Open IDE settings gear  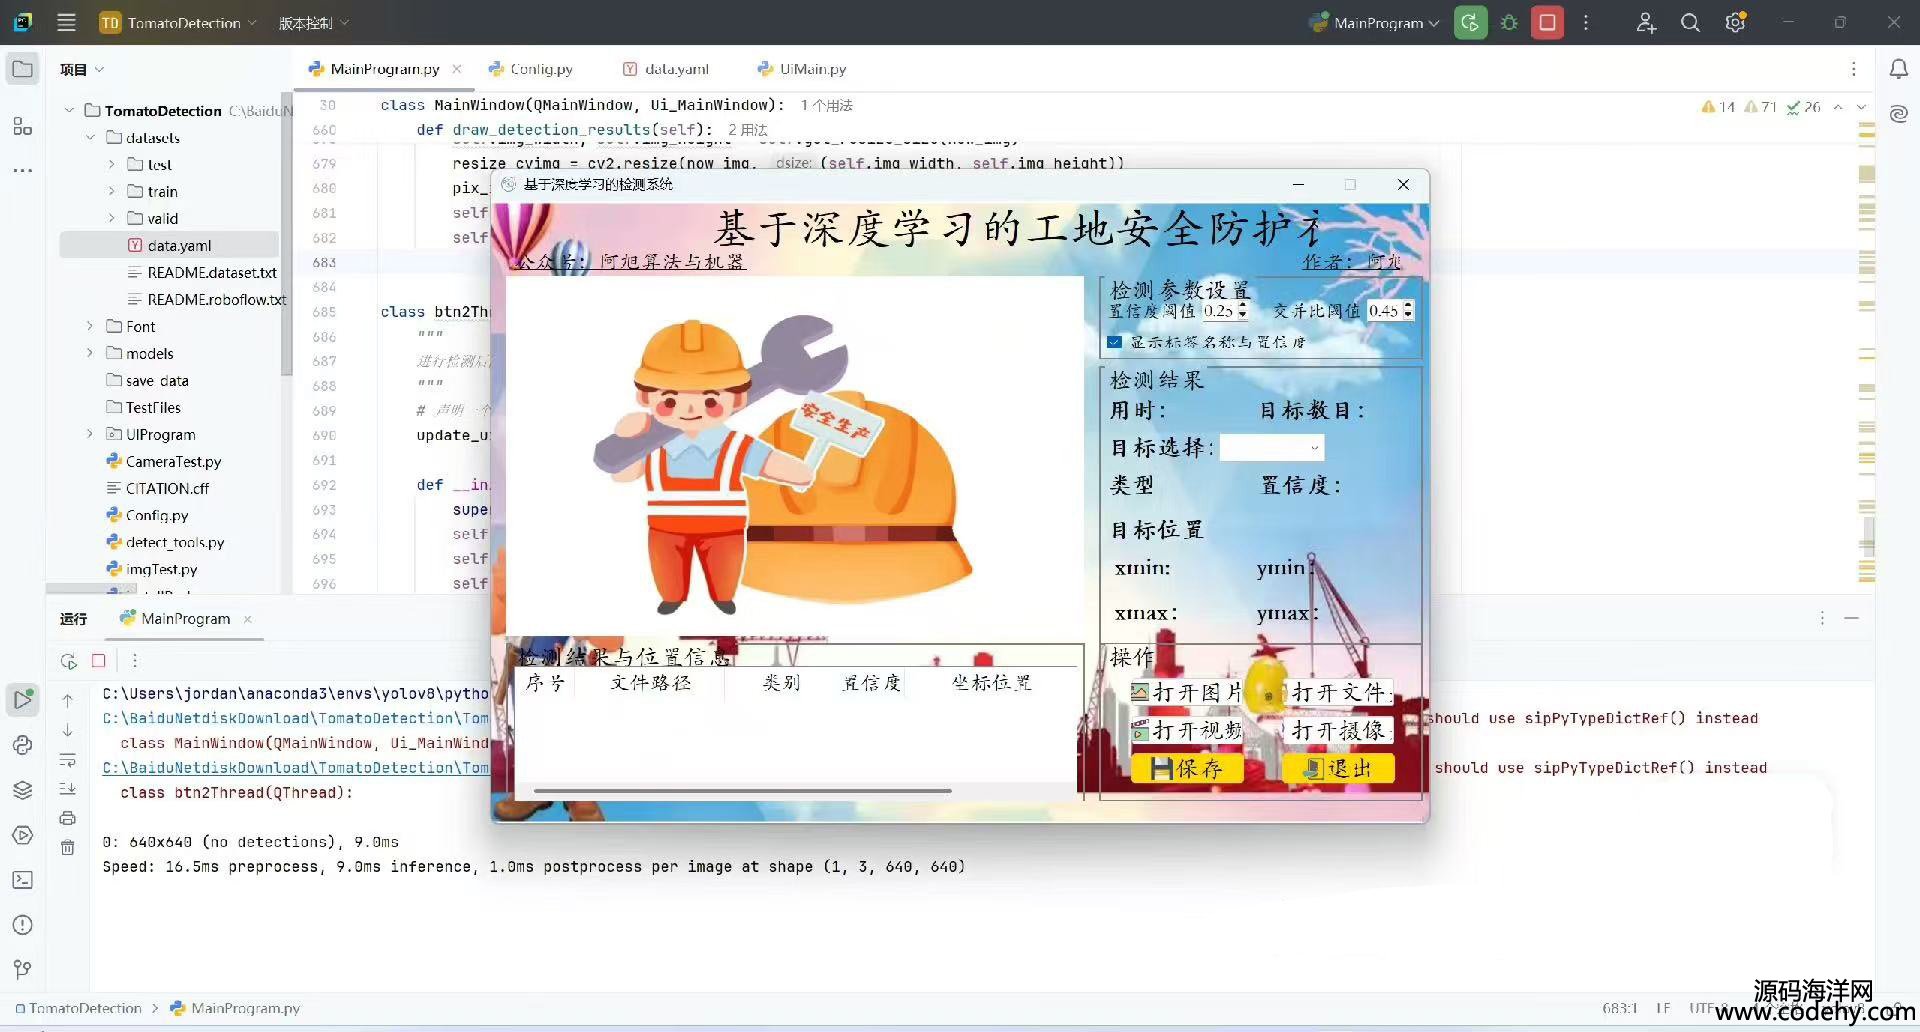(x=1735, y=22)
